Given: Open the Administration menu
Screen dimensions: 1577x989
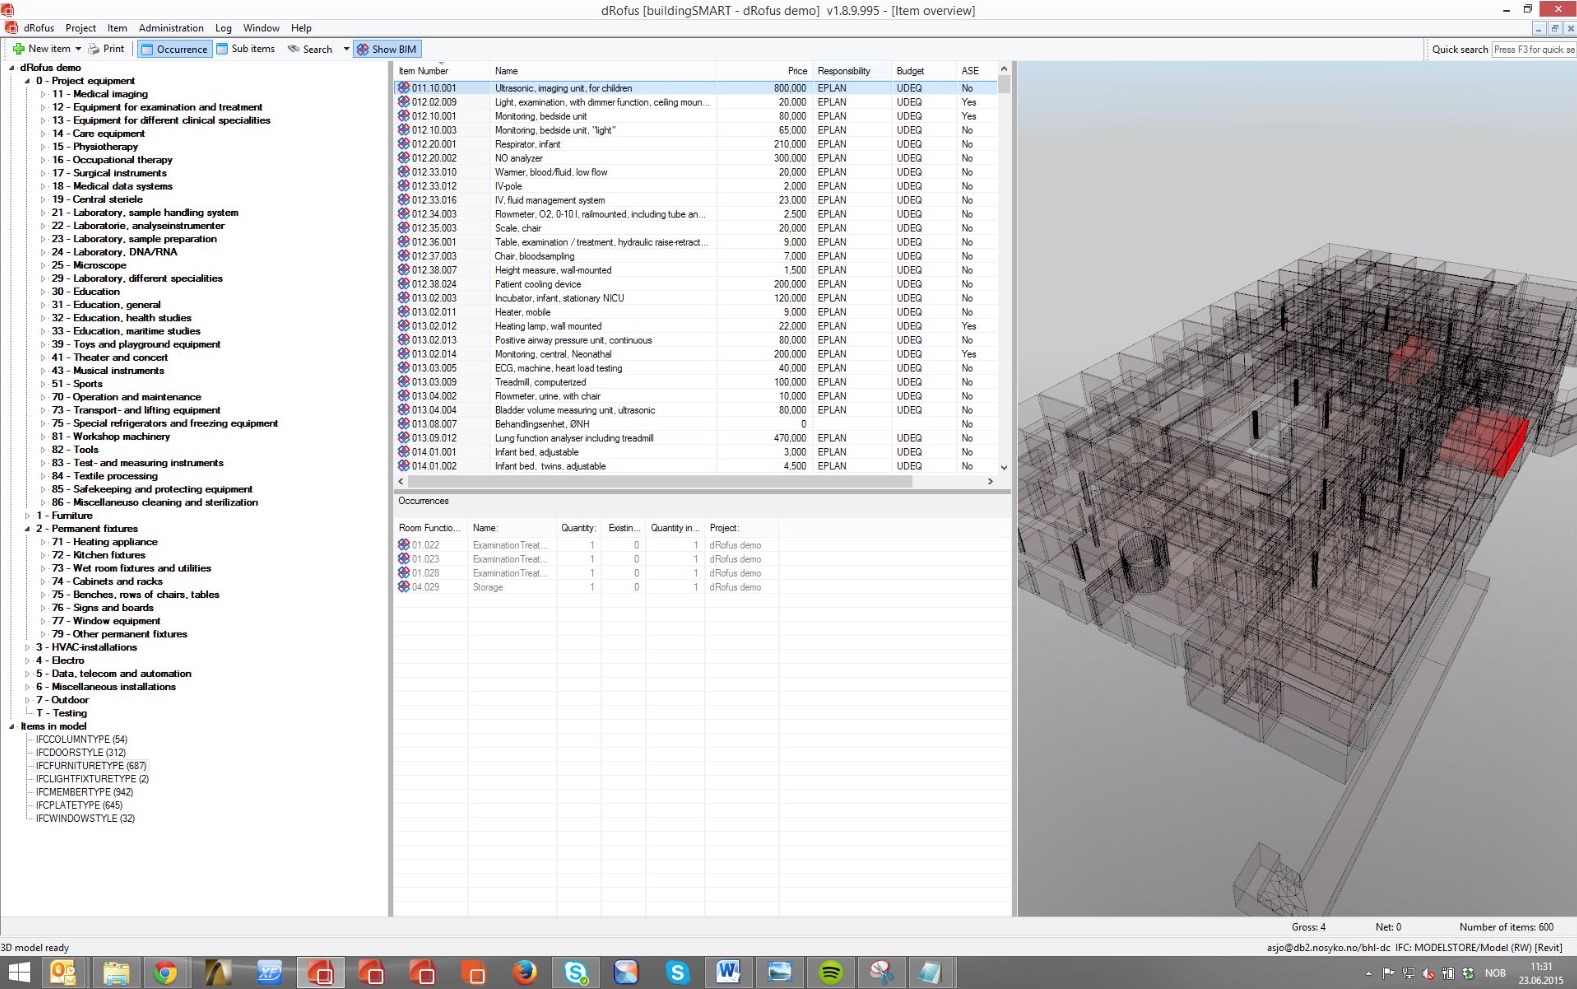Looking at the screenshot, I should [x=171, y=28].
